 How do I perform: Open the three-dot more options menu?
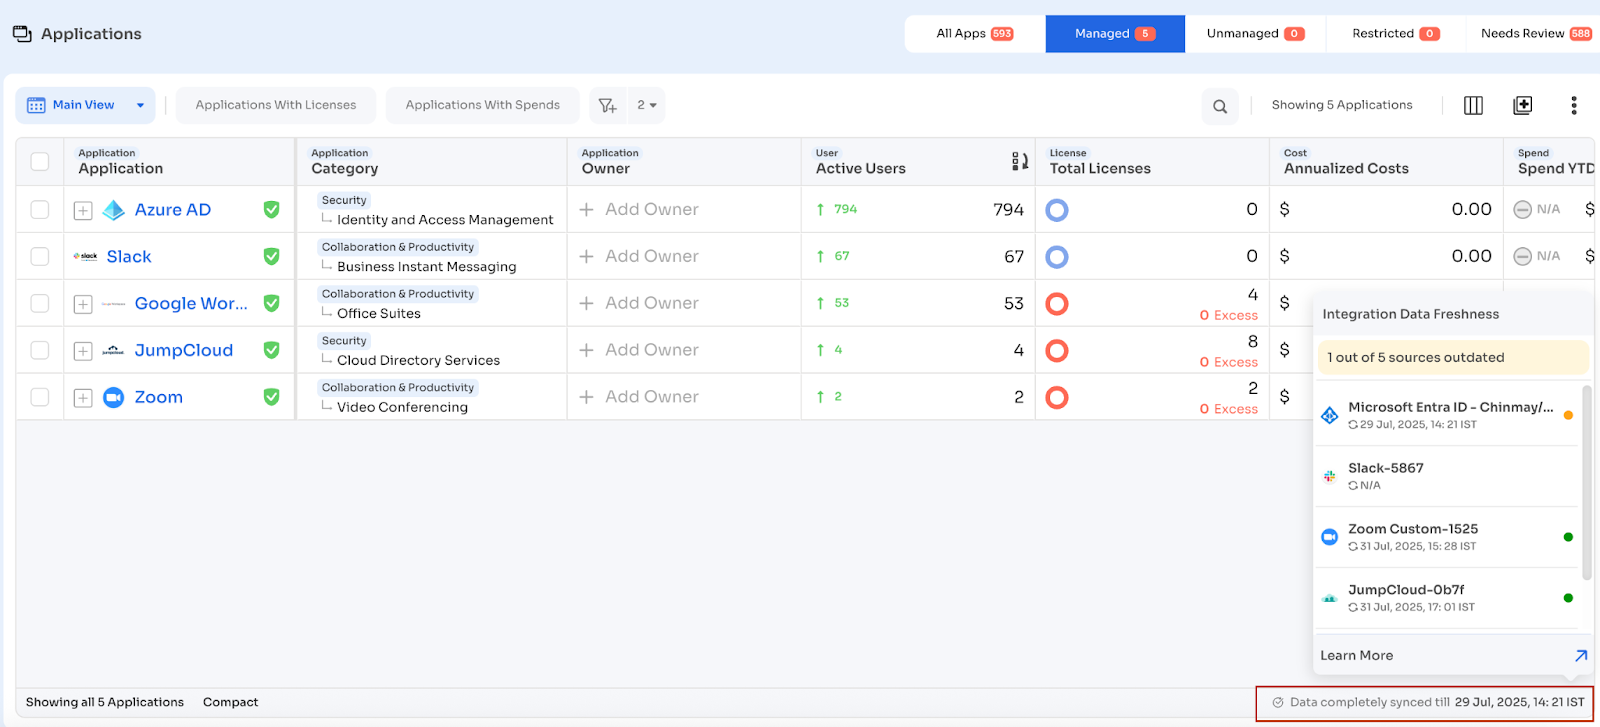[1574, 105]
